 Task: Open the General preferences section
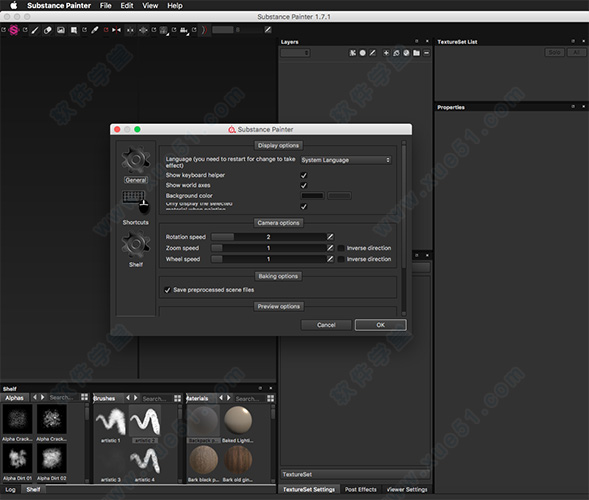pos(136,165)
